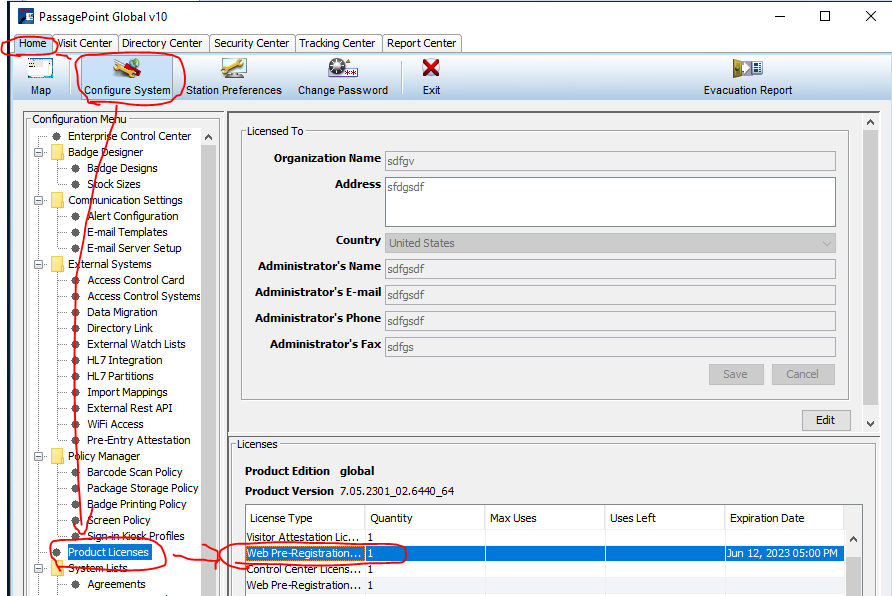The width and height of the screenshot is (892, 596).
Task: Click the Configuration Menu scrollbar up arrow
Action: (x=208, y=137)
